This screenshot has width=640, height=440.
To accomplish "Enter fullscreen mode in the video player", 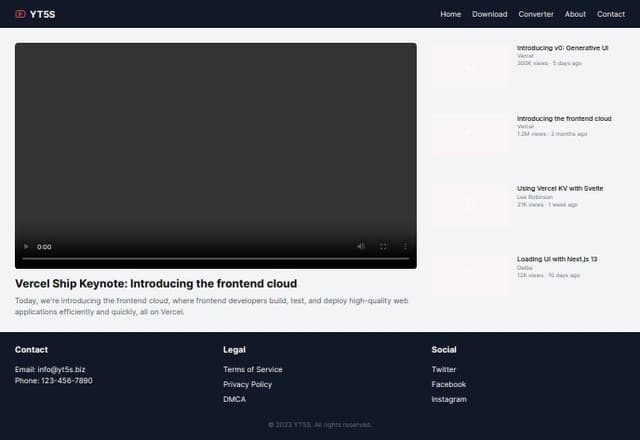I will tap(383, 246).
